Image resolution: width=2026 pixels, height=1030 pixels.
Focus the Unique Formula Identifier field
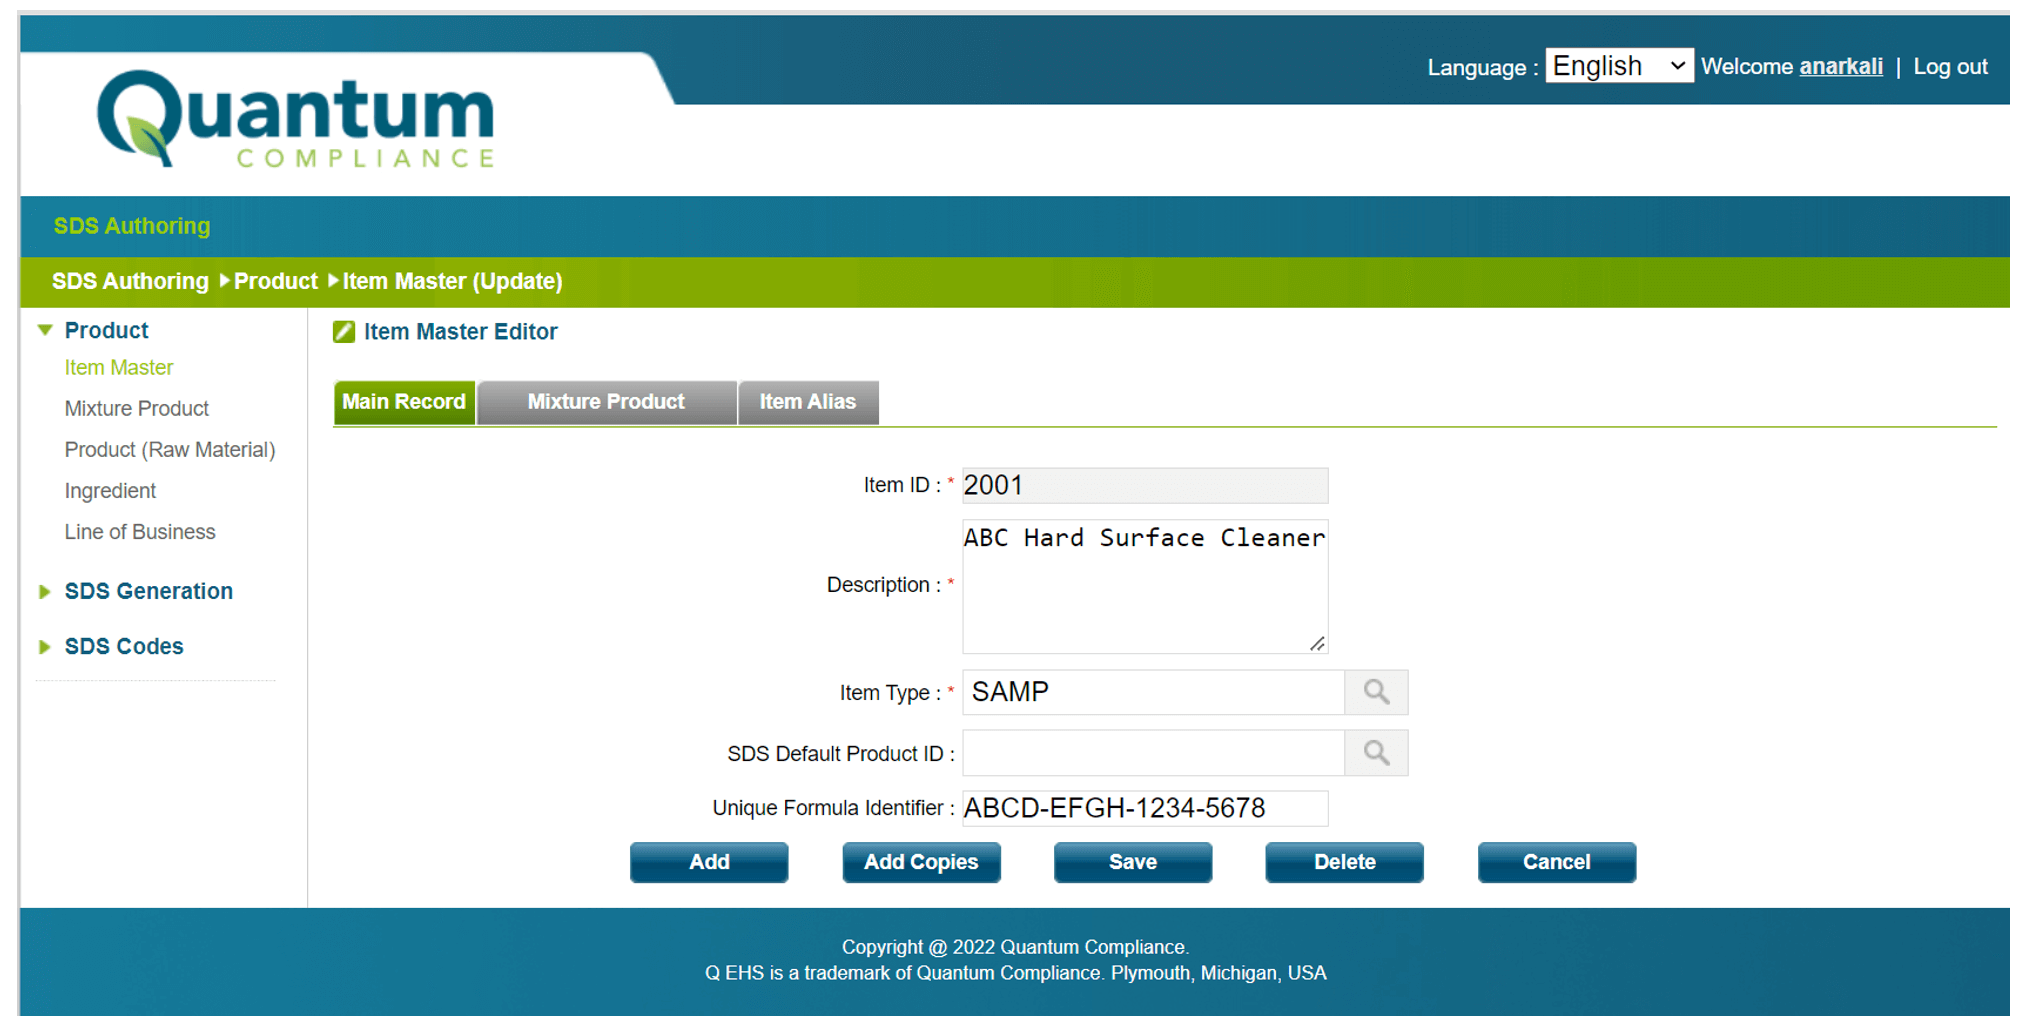click(x=1145, y=808)
